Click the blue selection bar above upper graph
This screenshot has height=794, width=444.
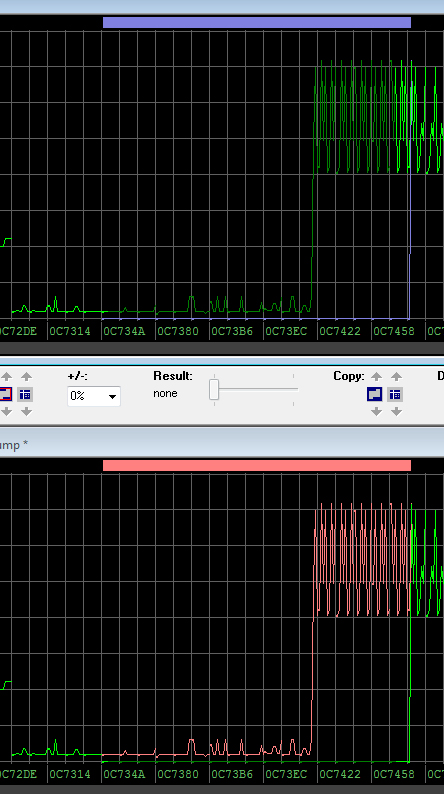point(257,22)
